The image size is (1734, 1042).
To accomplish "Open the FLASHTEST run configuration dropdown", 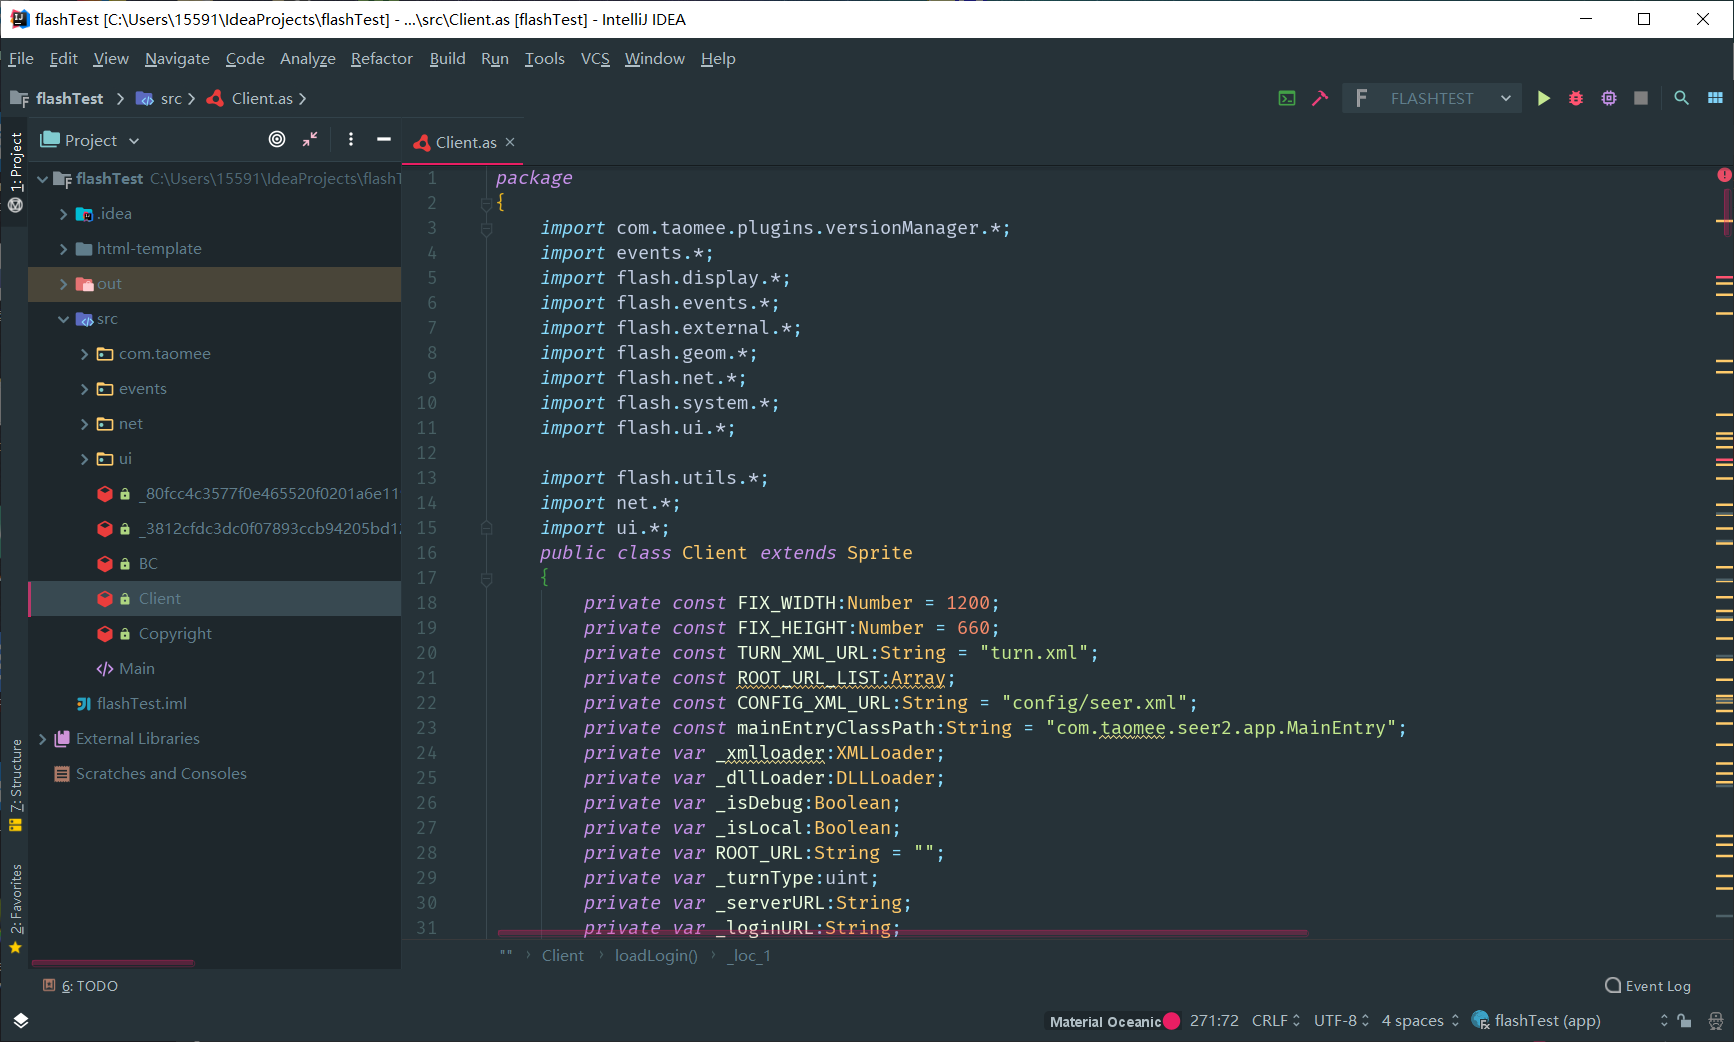I will pyautogui.click(x=1432, y=98).
